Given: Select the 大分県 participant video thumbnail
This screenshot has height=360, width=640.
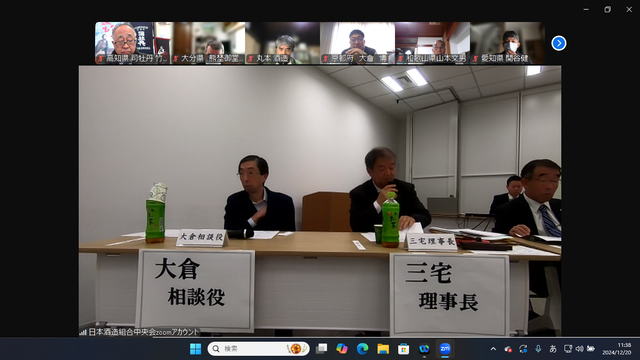Looking at the screenshot, I should (207, 43).
